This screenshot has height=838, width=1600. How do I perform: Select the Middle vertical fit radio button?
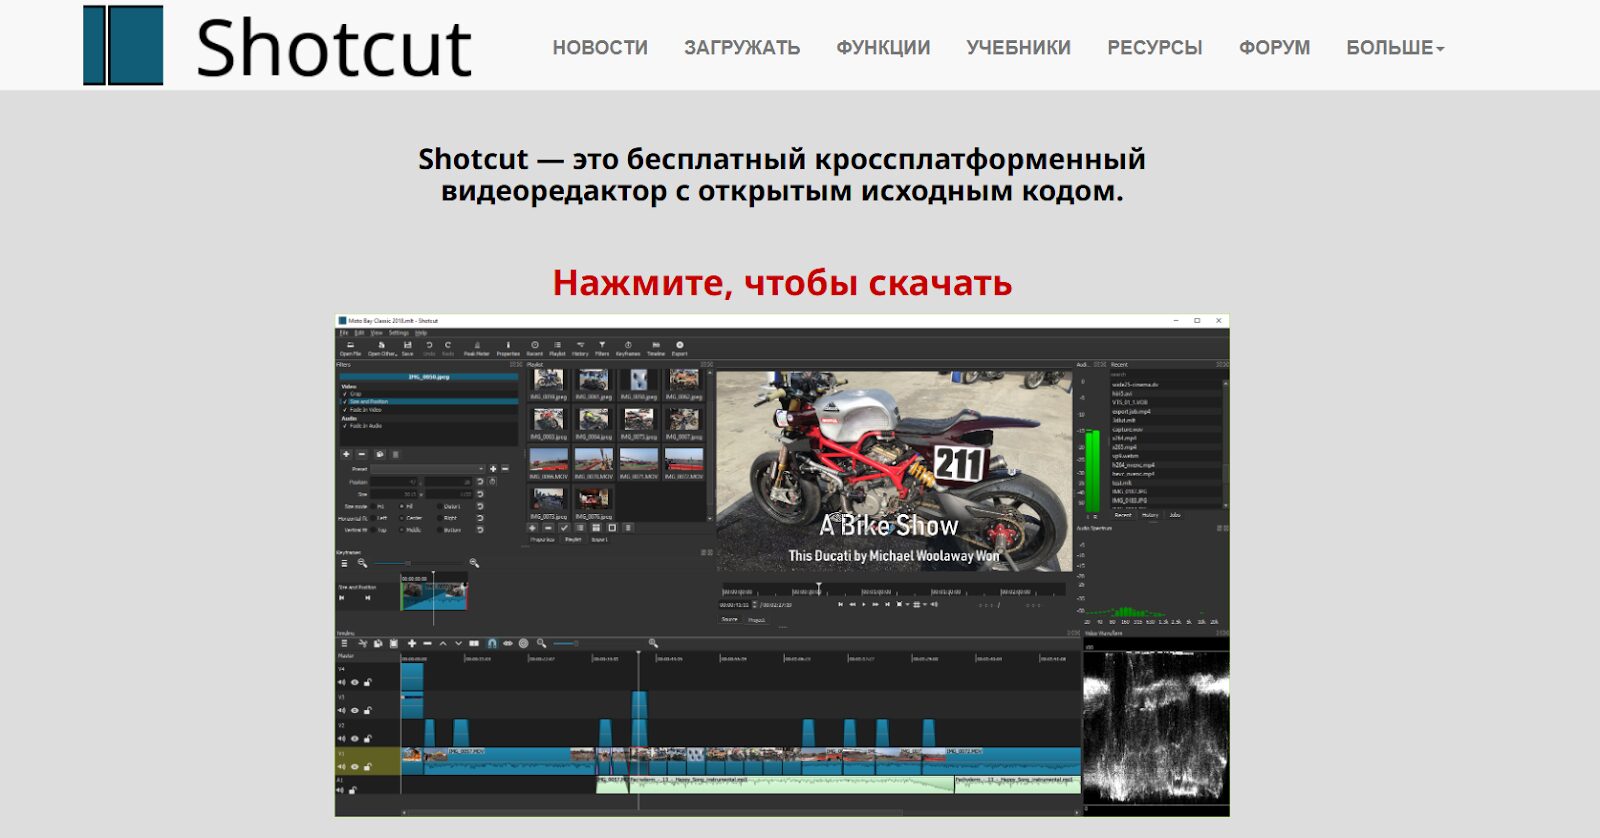[x=401, y=530]
